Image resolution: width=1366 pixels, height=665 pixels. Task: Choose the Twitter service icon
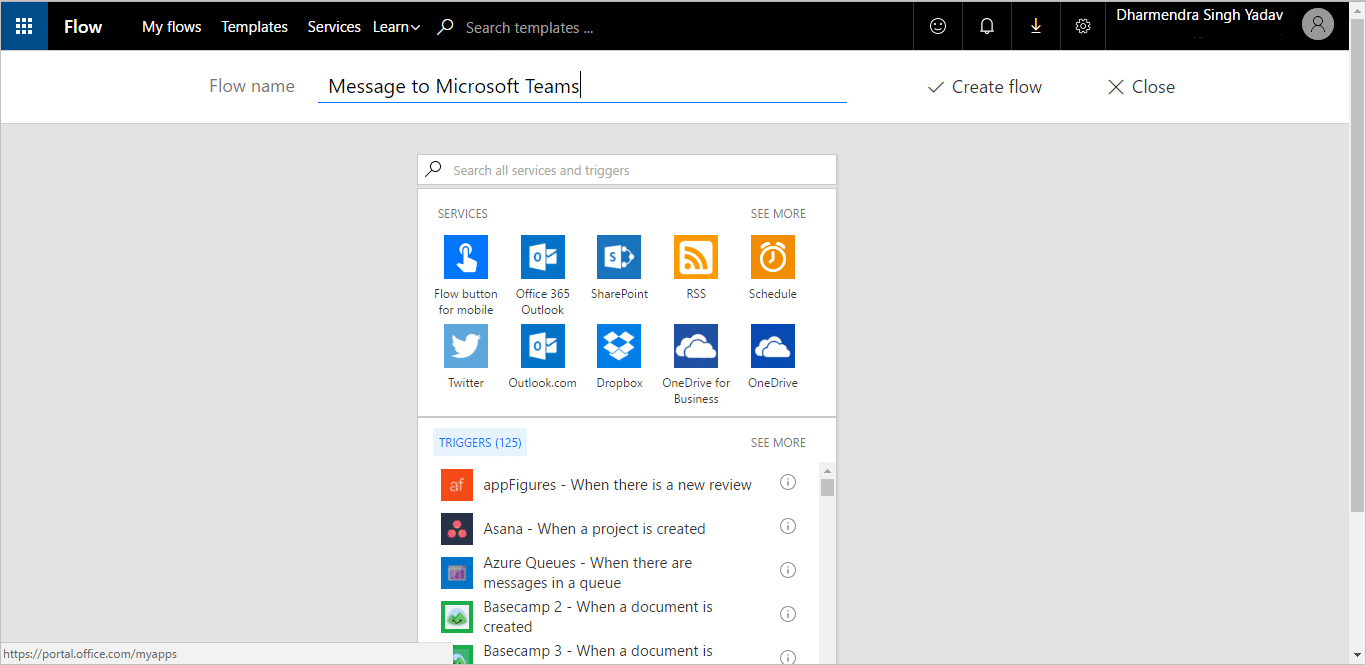466,346
